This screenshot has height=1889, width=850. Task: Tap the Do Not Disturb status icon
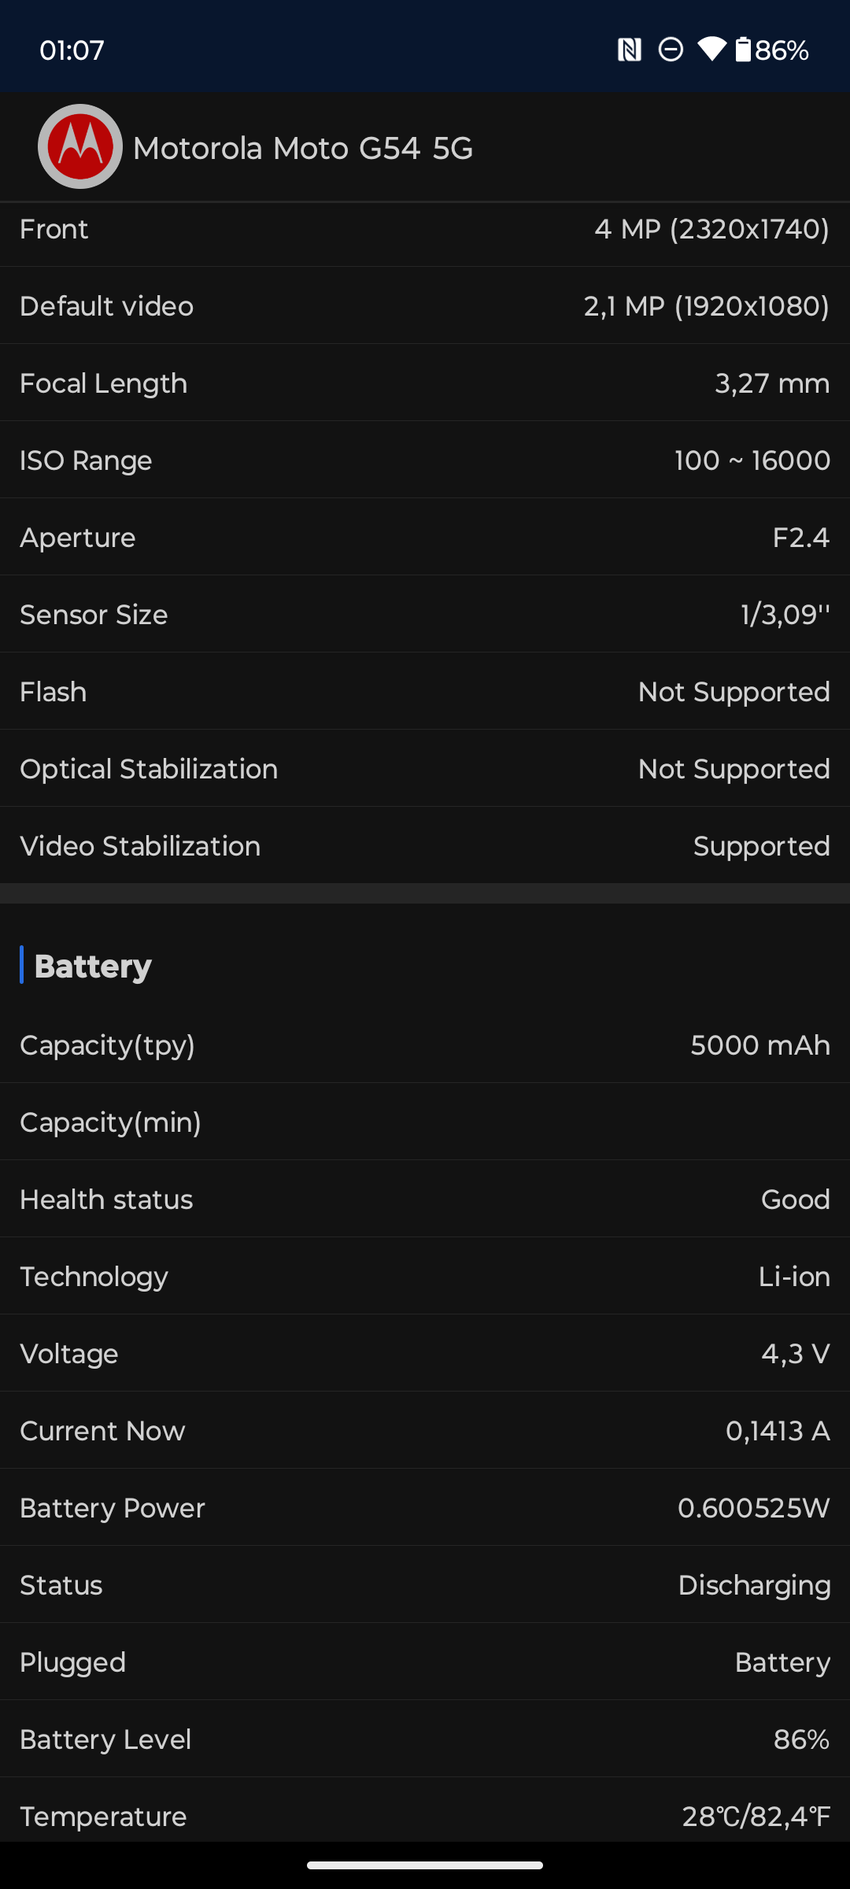click(671, 50)
